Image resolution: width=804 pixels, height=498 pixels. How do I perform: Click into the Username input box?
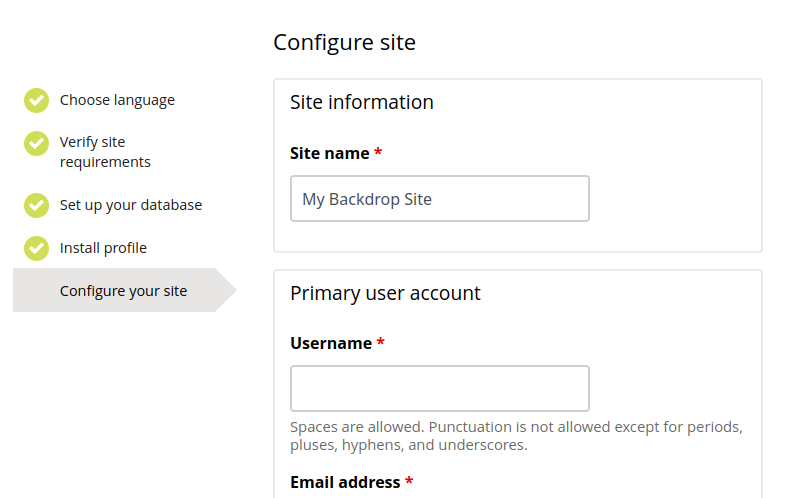(440, 388)
